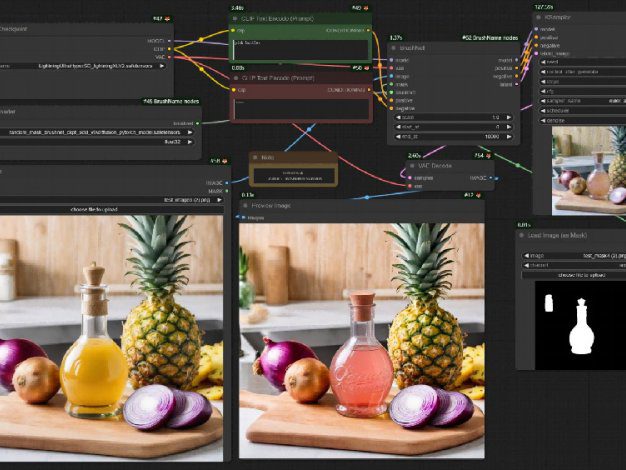Click the BrushNet end_at value 10000
This screenshot has height=470, width=626.
tap(492, 137)
